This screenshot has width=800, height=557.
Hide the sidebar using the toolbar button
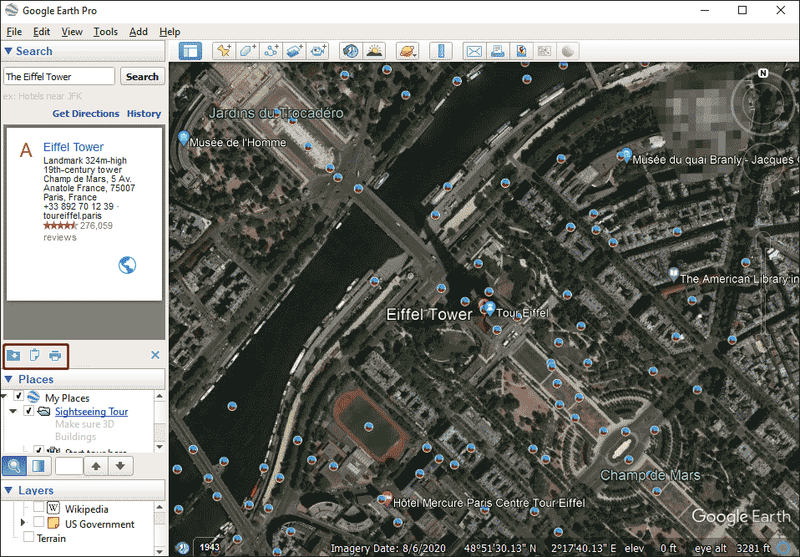pyautogui.click(x=190, y=51)
